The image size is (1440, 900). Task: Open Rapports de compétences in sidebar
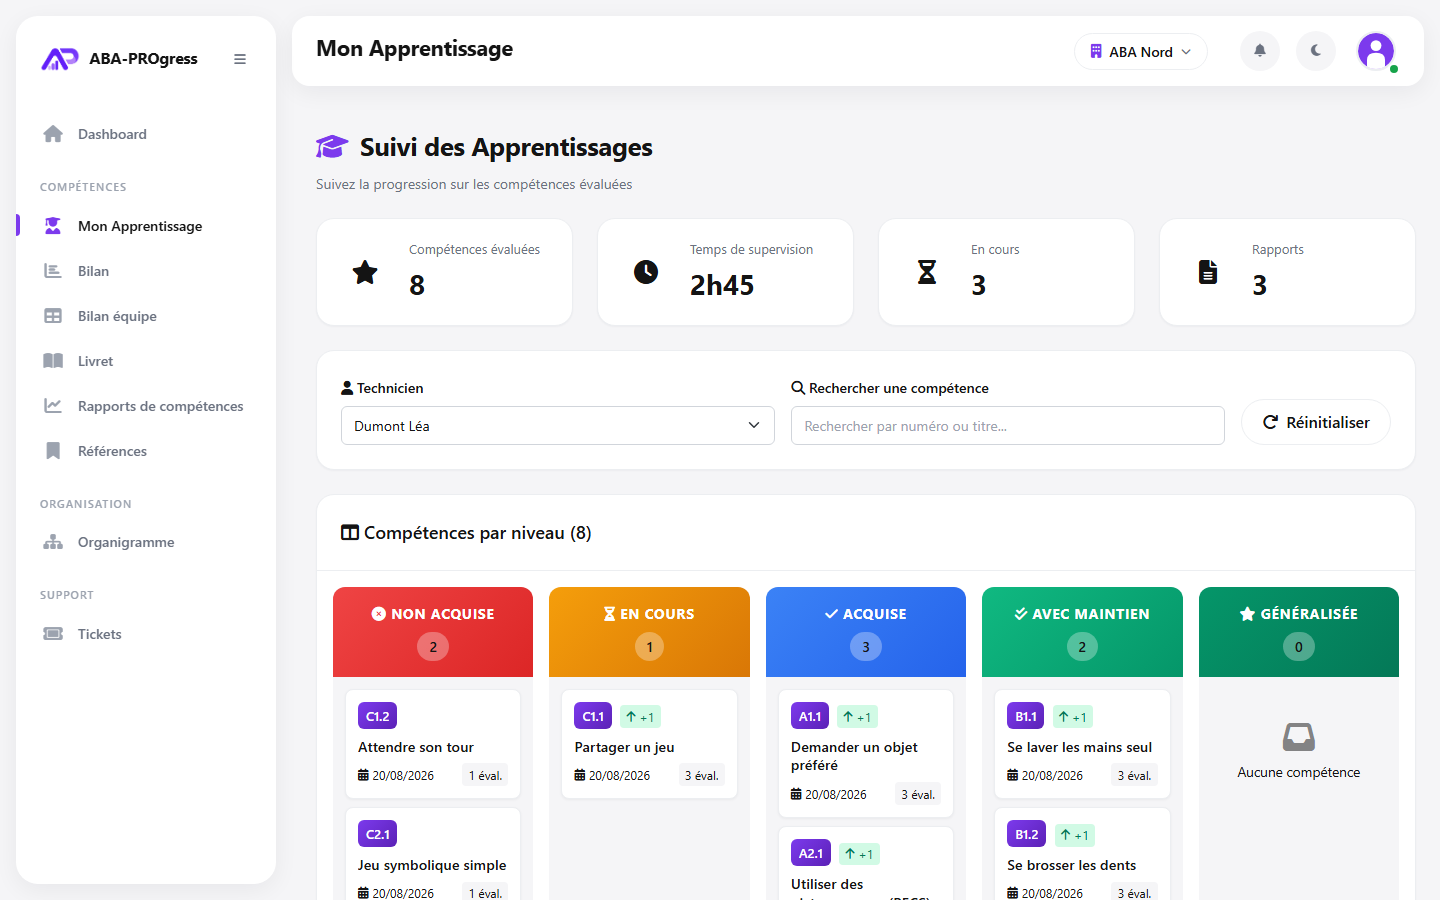tap(146, 406)
